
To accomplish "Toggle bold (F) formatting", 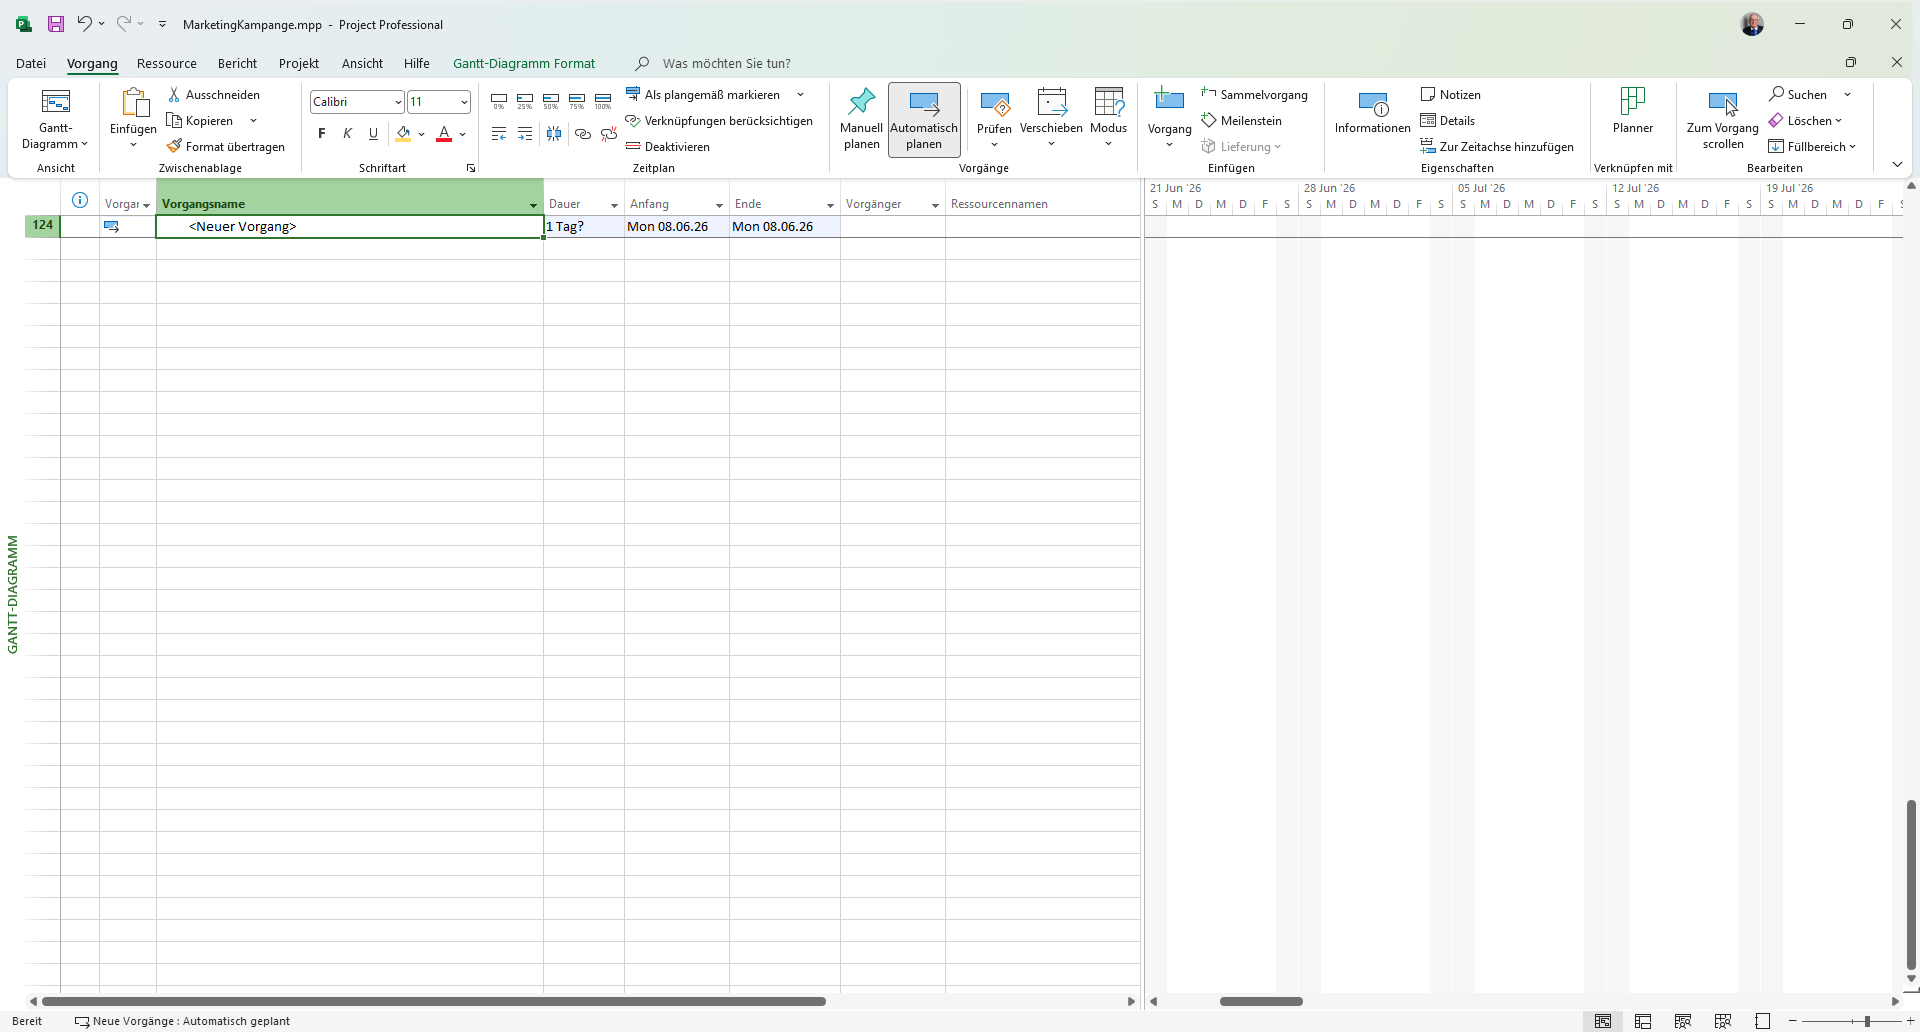I will (322, 133).
